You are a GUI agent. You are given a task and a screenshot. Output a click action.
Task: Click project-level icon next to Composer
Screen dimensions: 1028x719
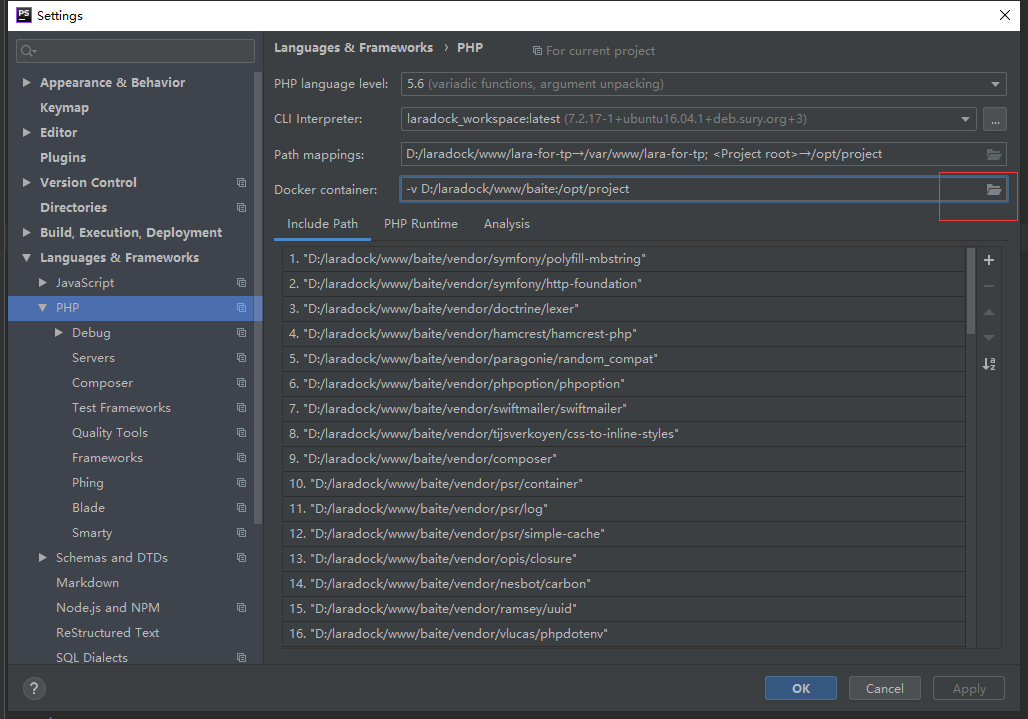pyautogui.click(x=241, y=382)
